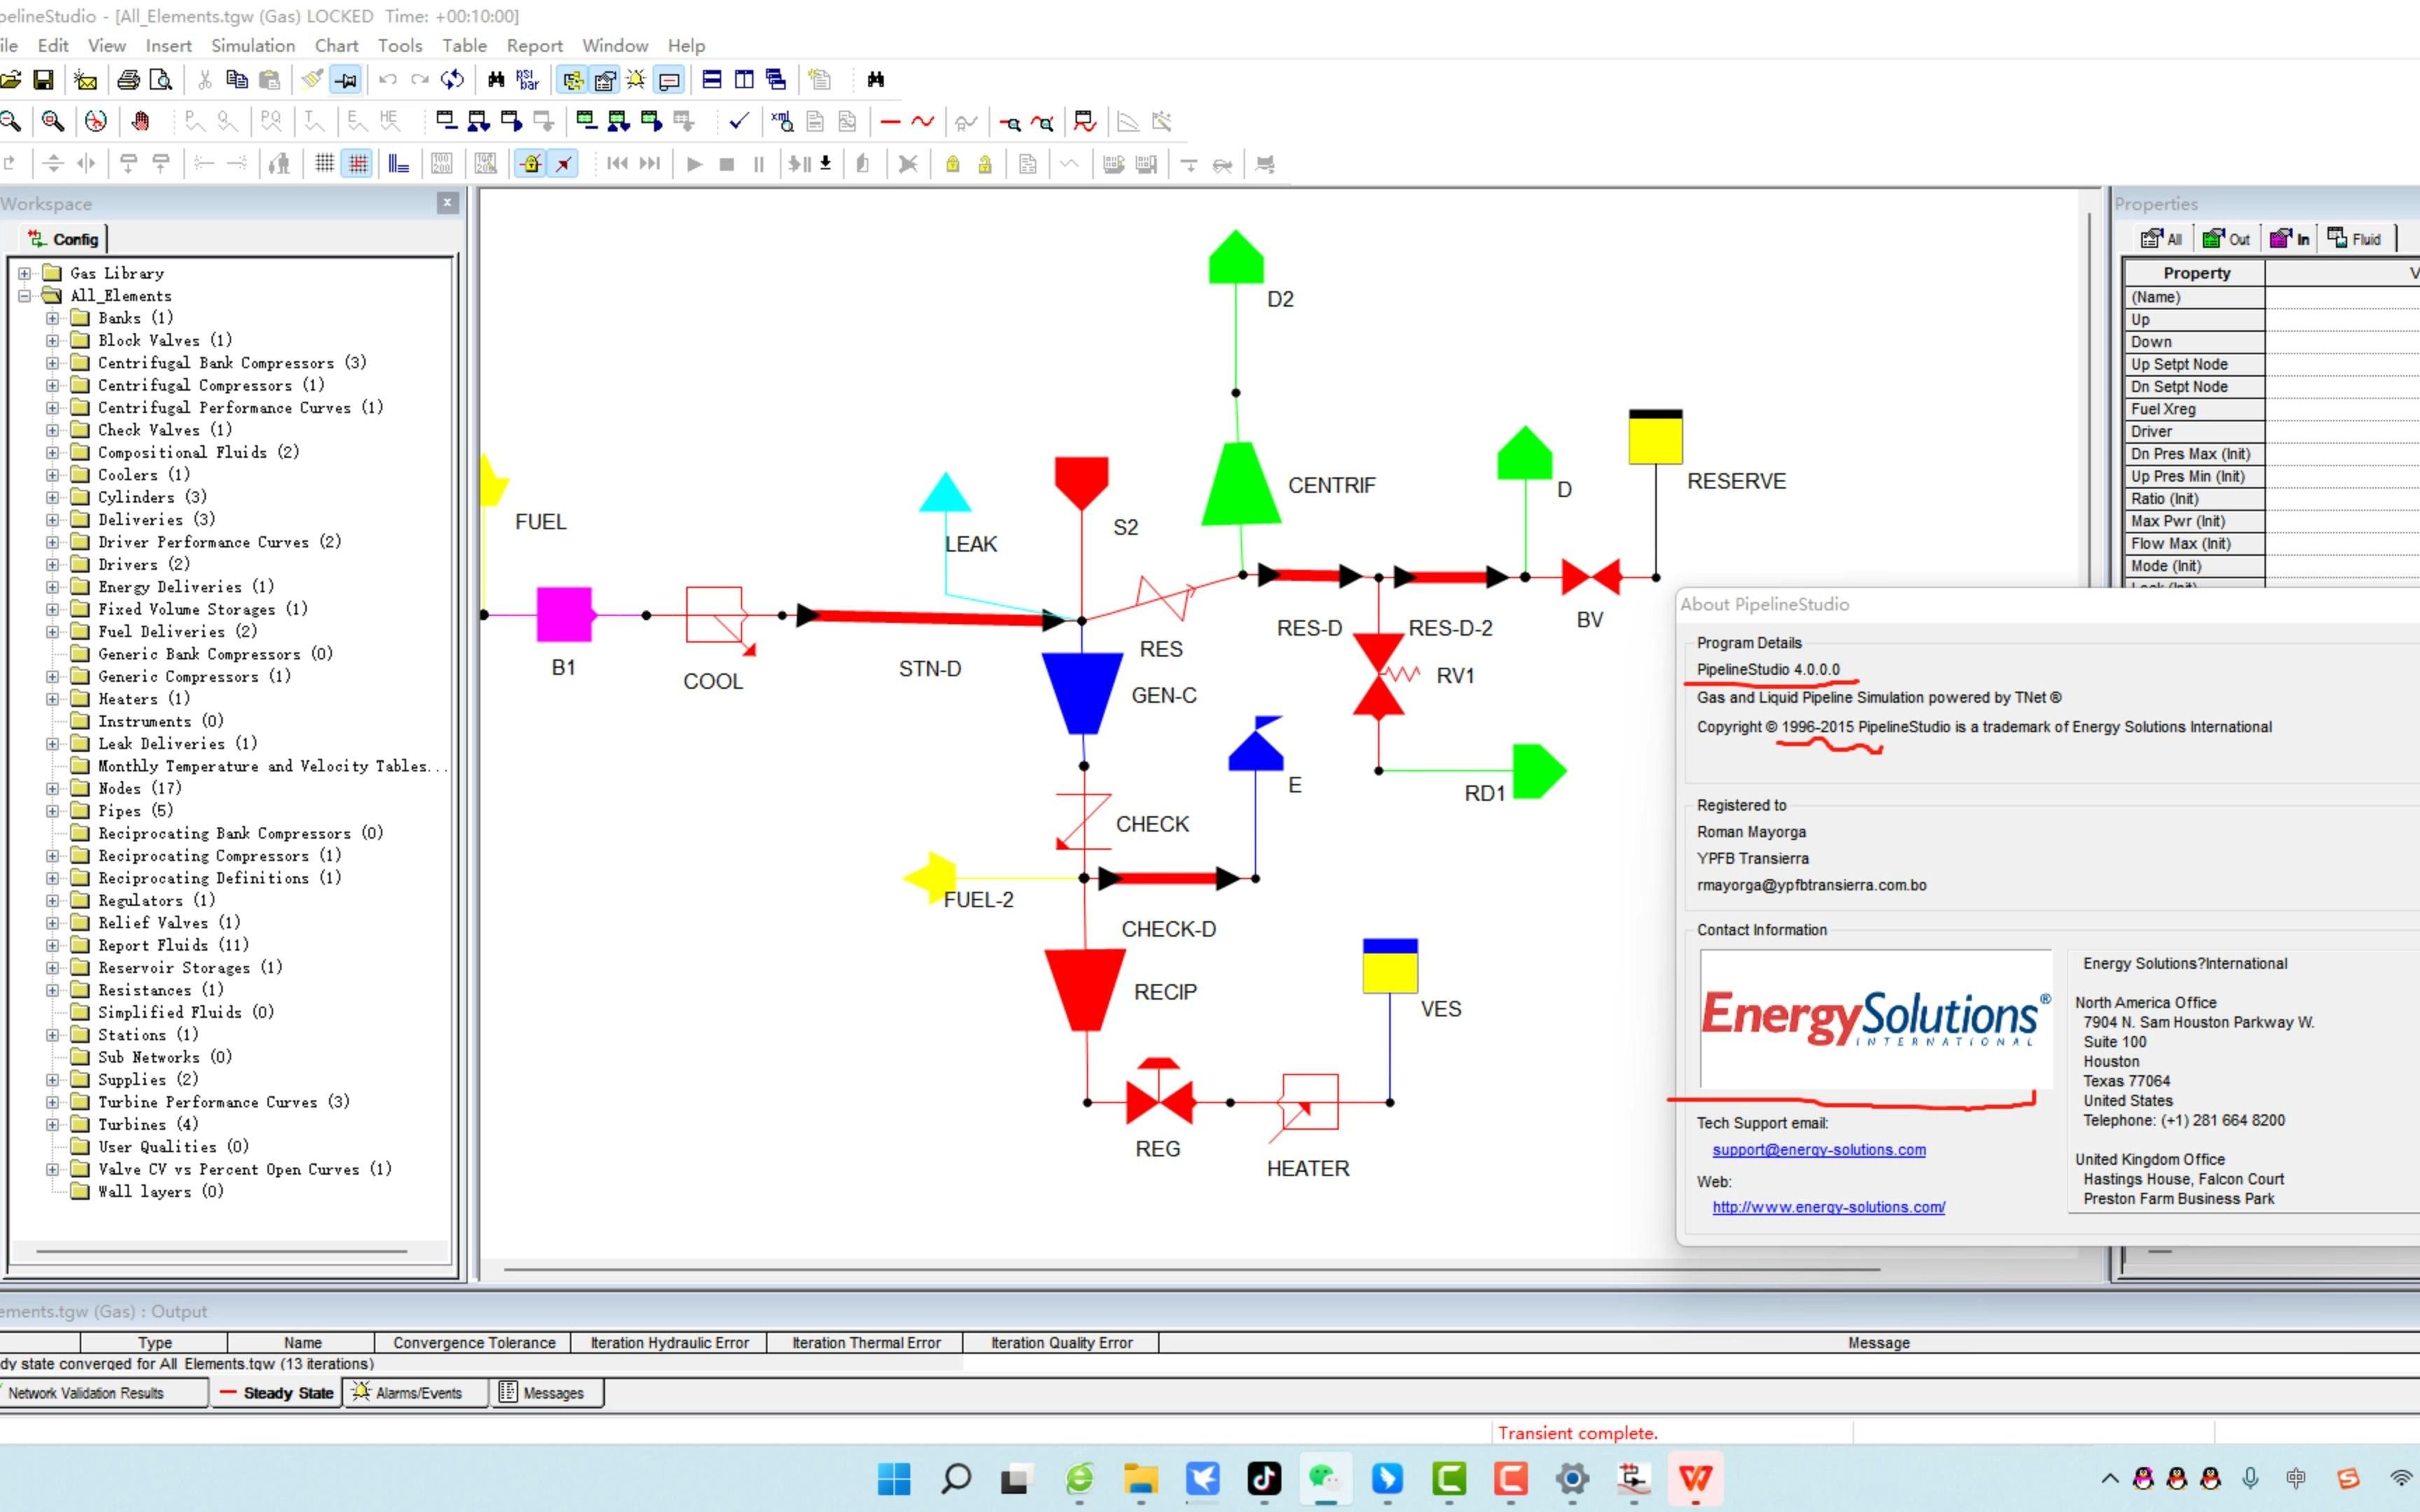Toggle the pushpin toolbar button
The width and height of the screenshot is (2420, 1512).
click(346, 80)
